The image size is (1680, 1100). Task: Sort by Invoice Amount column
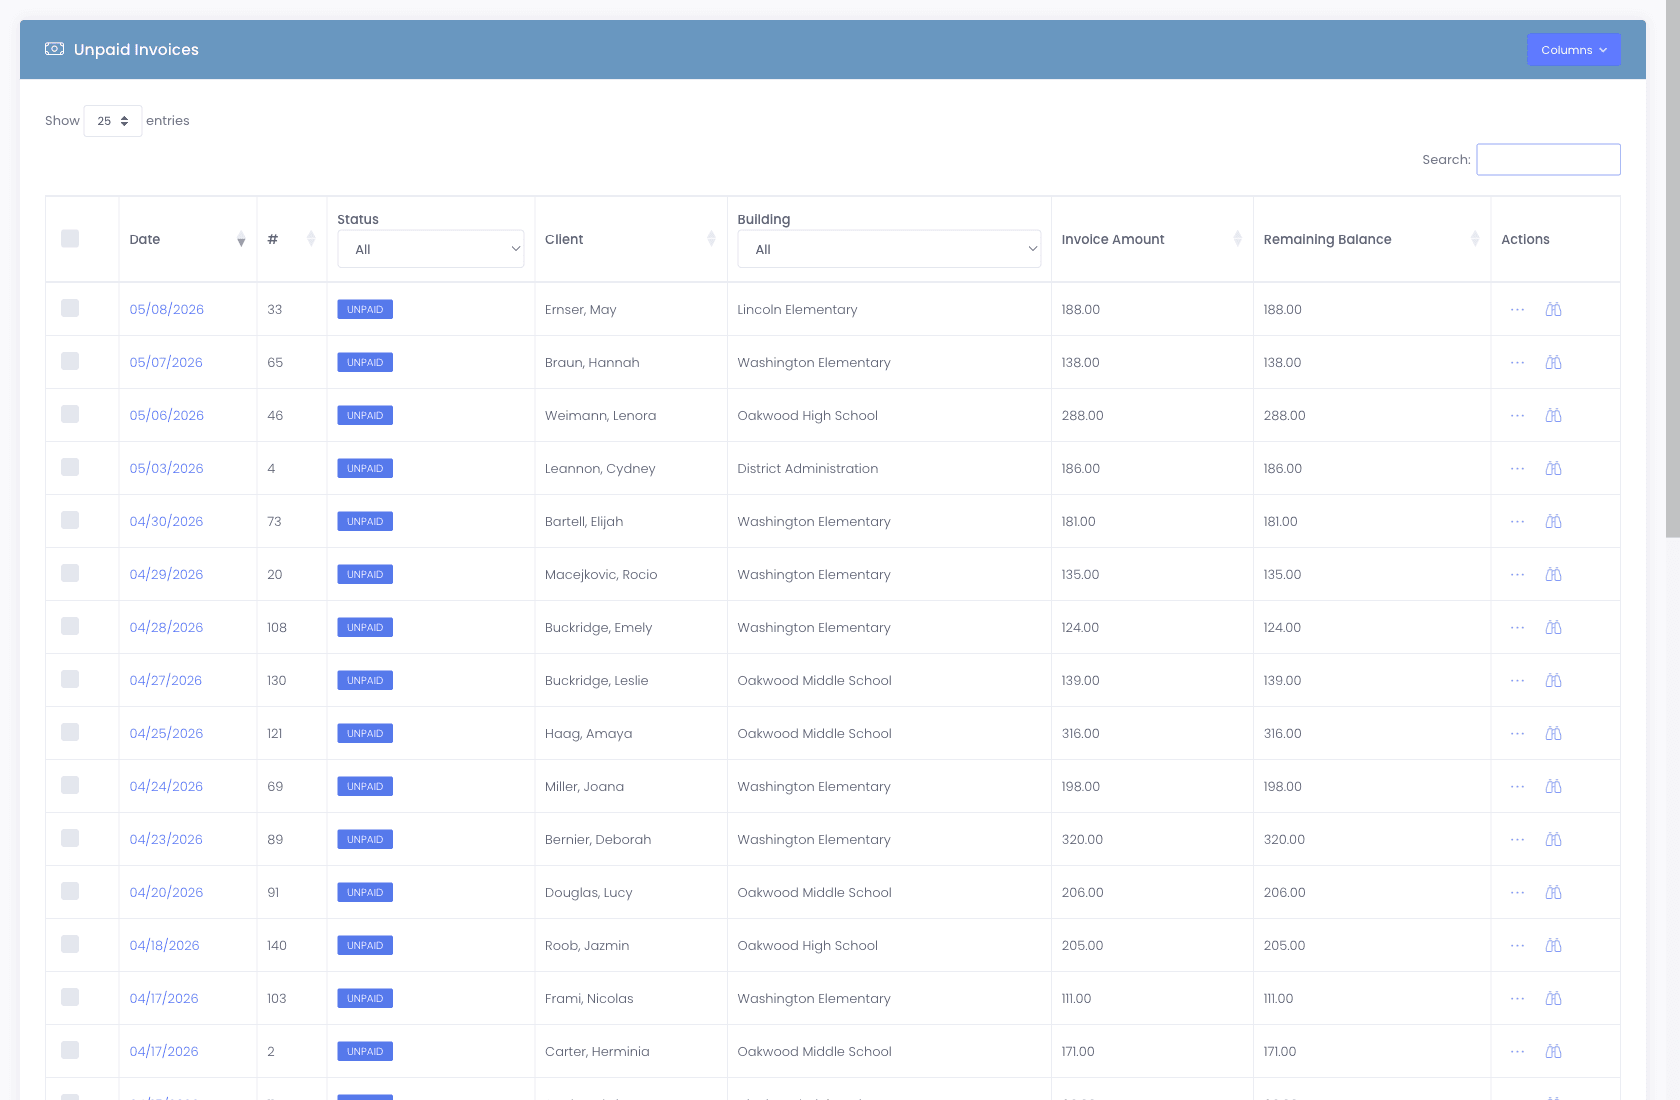[1152, 240]
